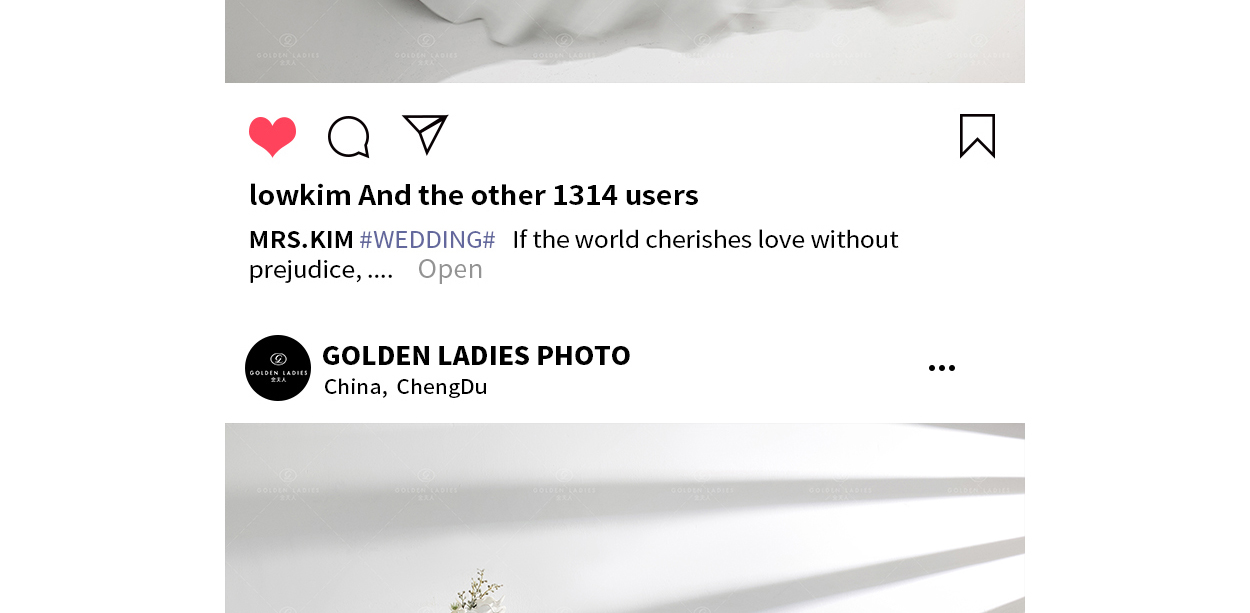Click the top post photo

[625, 41]
